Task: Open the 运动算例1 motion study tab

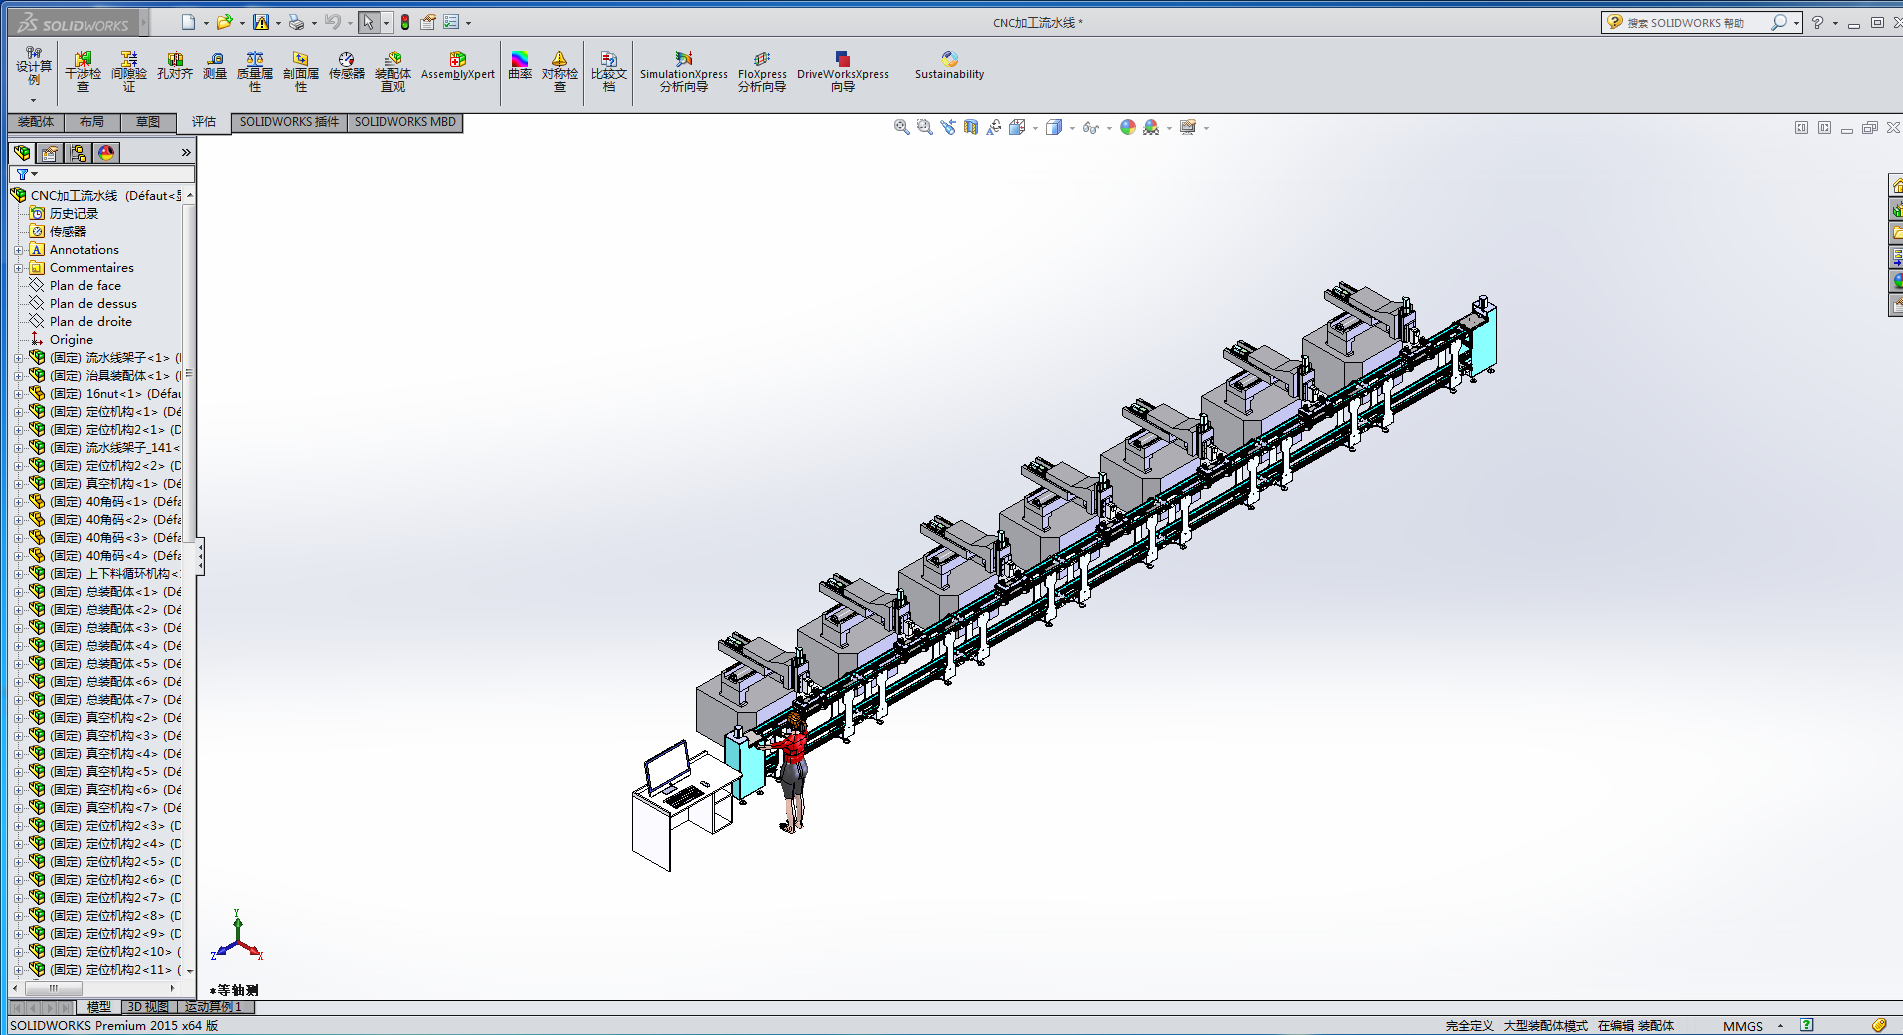Action: (x=214, y=1007)
